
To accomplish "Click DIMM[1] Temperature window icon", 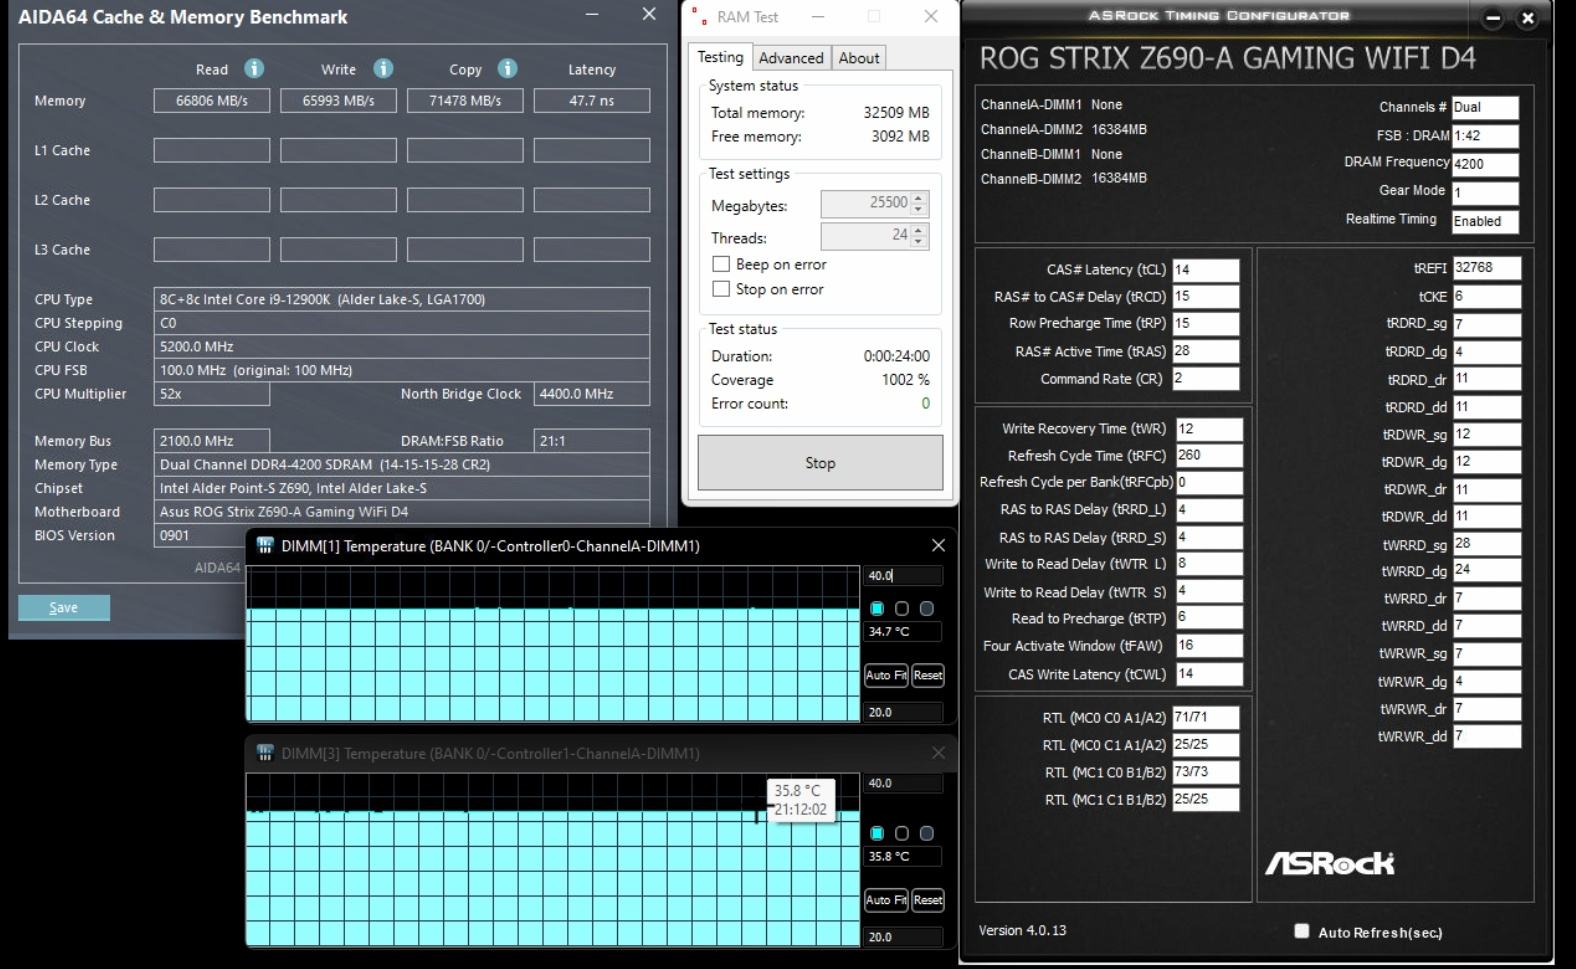I will tap(265, 545).
